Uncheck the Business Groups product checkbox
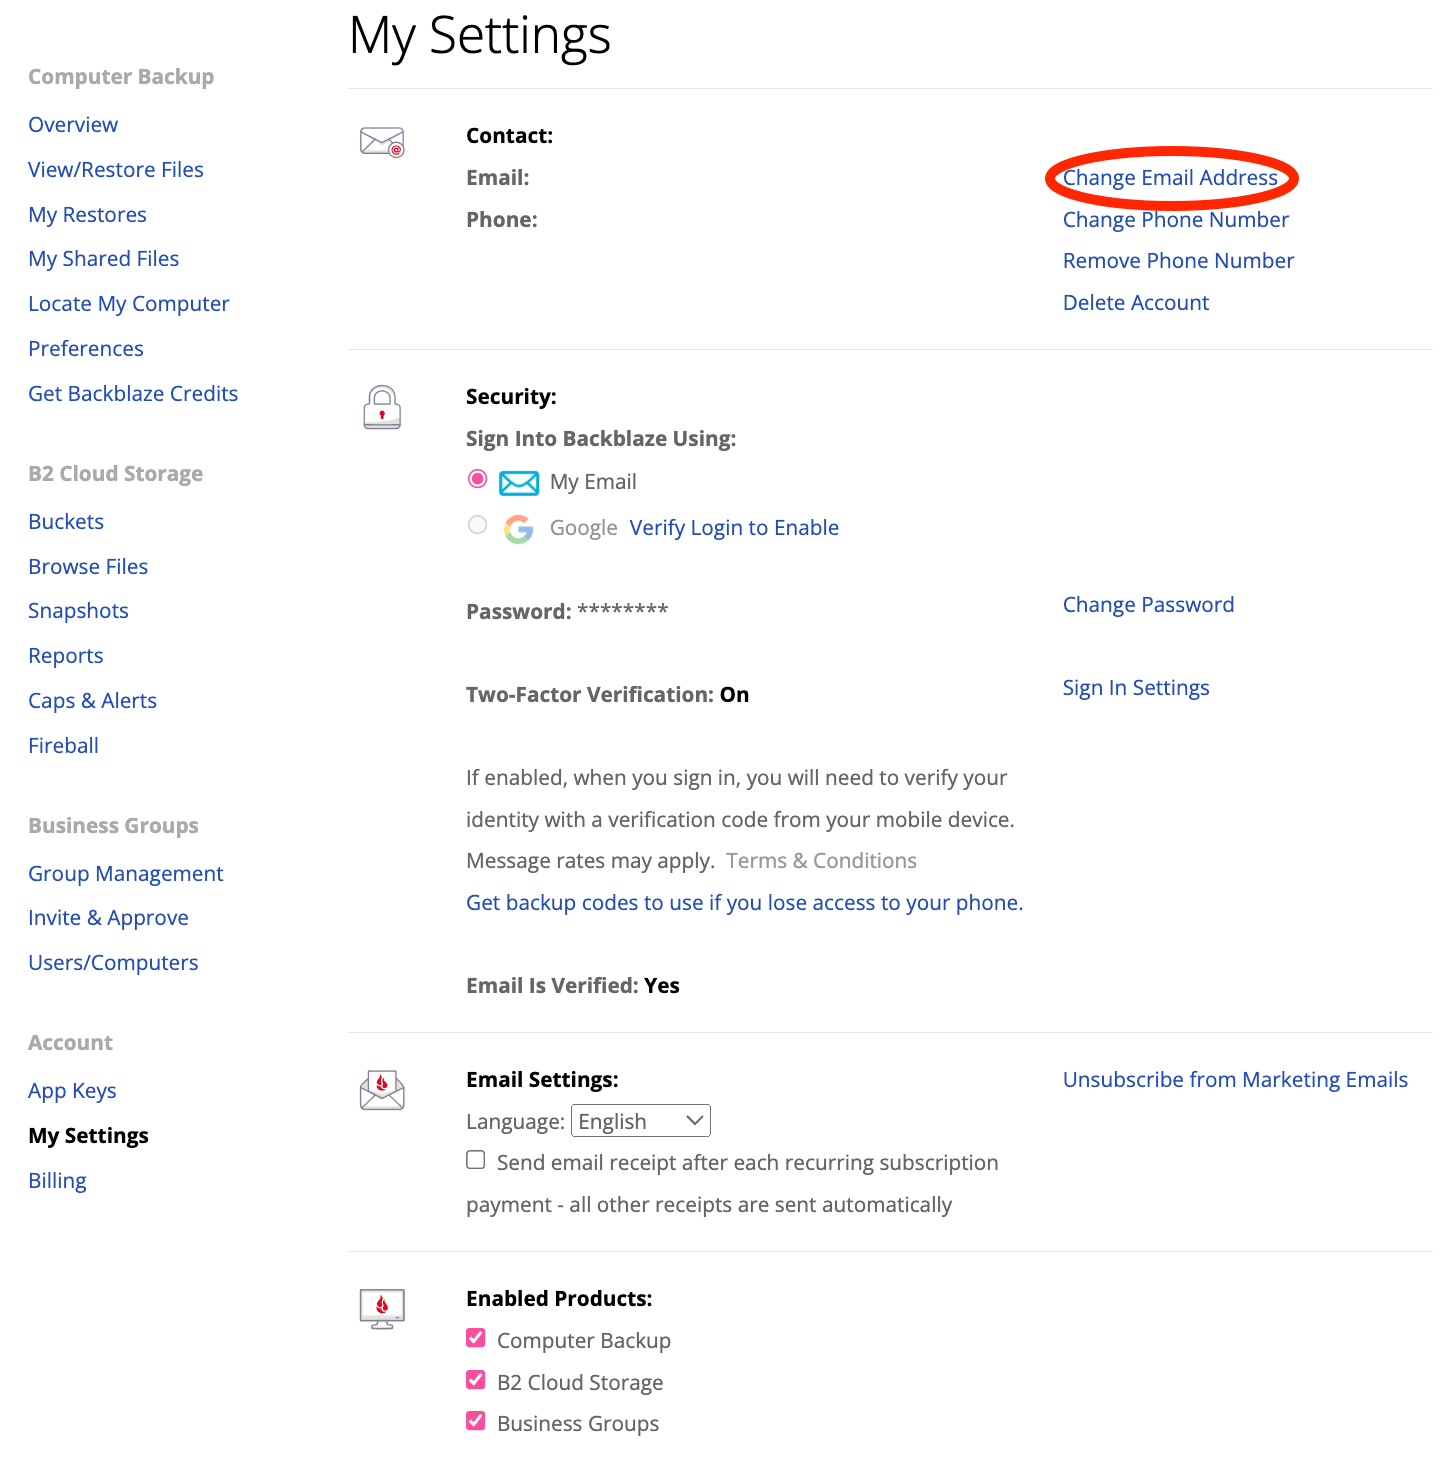The height and width of the screenshot is (1466, 1450). [x=476, y=1421]
